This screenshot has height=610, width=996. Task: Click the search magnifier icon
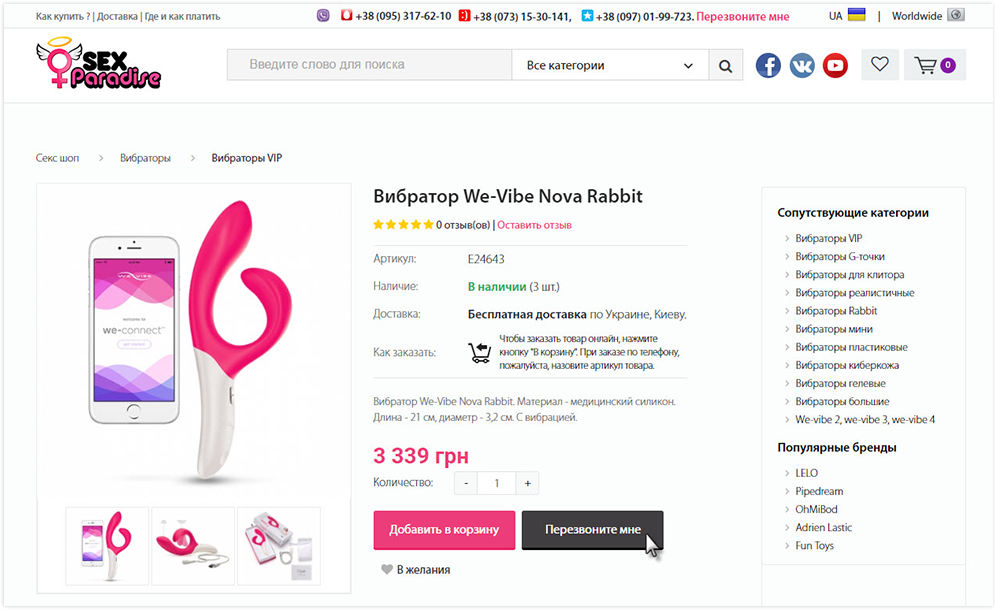(x=725, y=66)
